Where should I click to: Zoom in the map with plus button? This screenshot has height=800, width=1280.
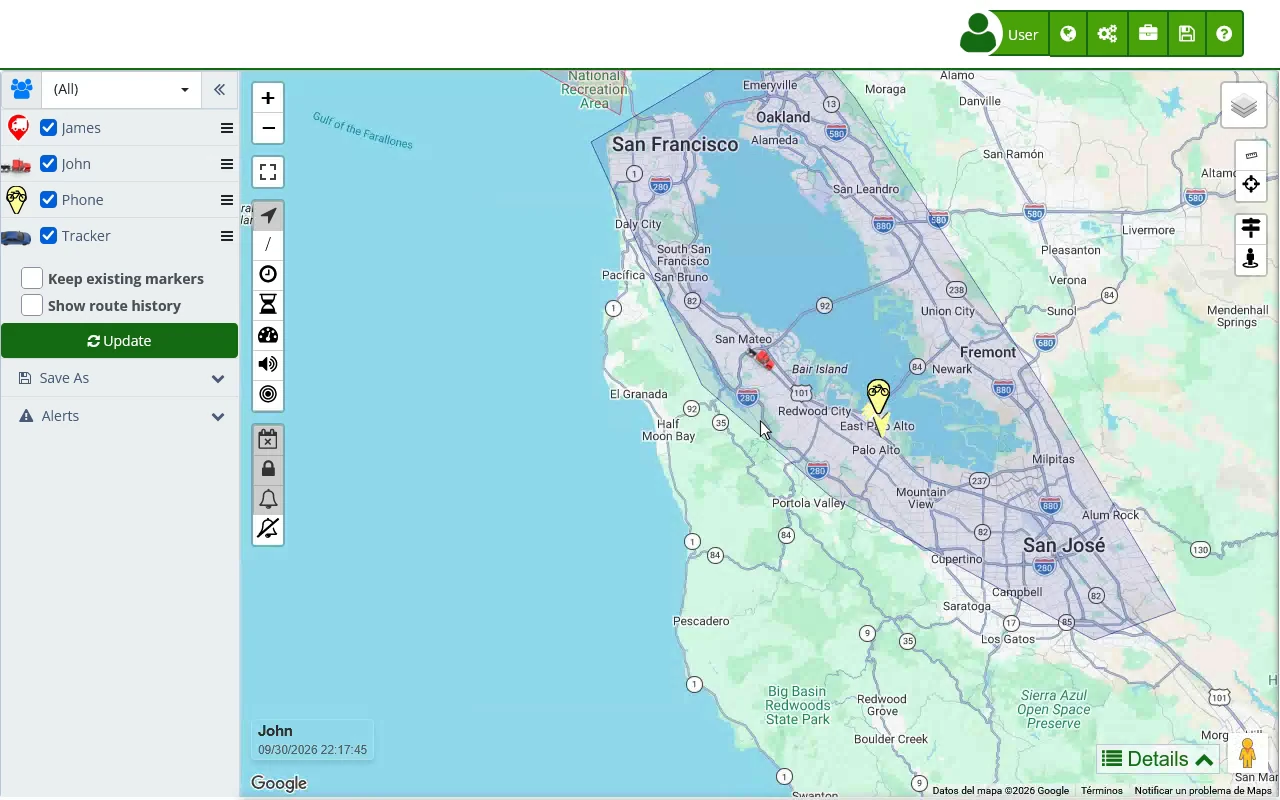click(x=268, y=98)
